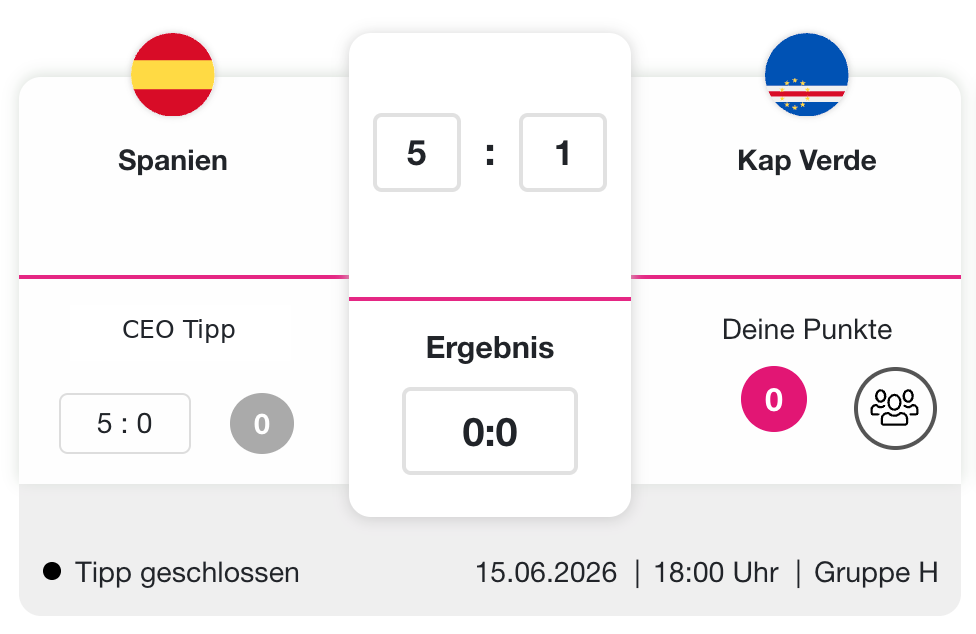This screenshot has width=976, height=634.
Task: Click the Deine Punkte label
Action: point(807,330)
